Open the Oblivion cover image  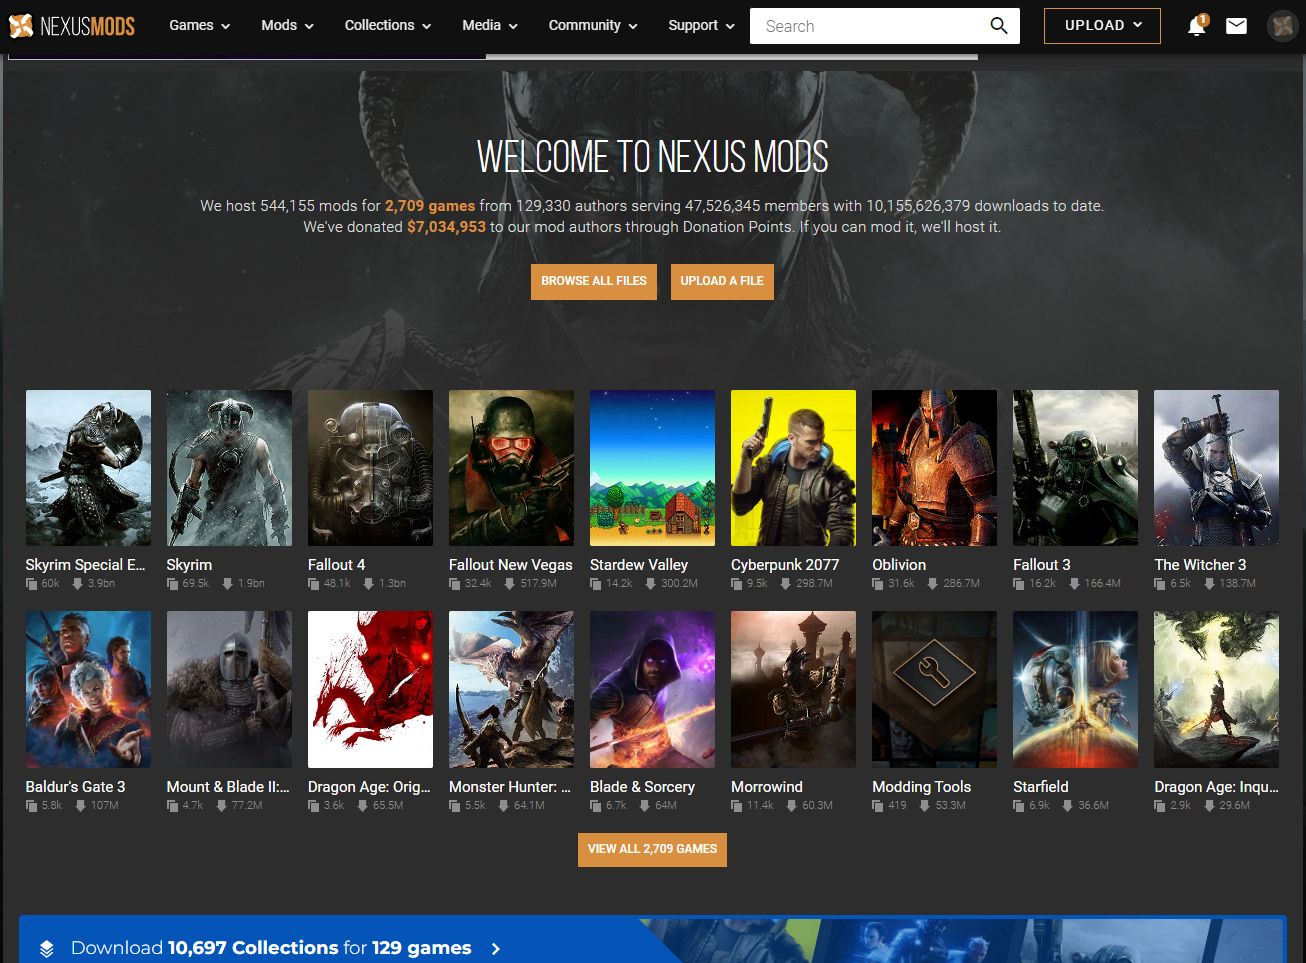point(934,468)
